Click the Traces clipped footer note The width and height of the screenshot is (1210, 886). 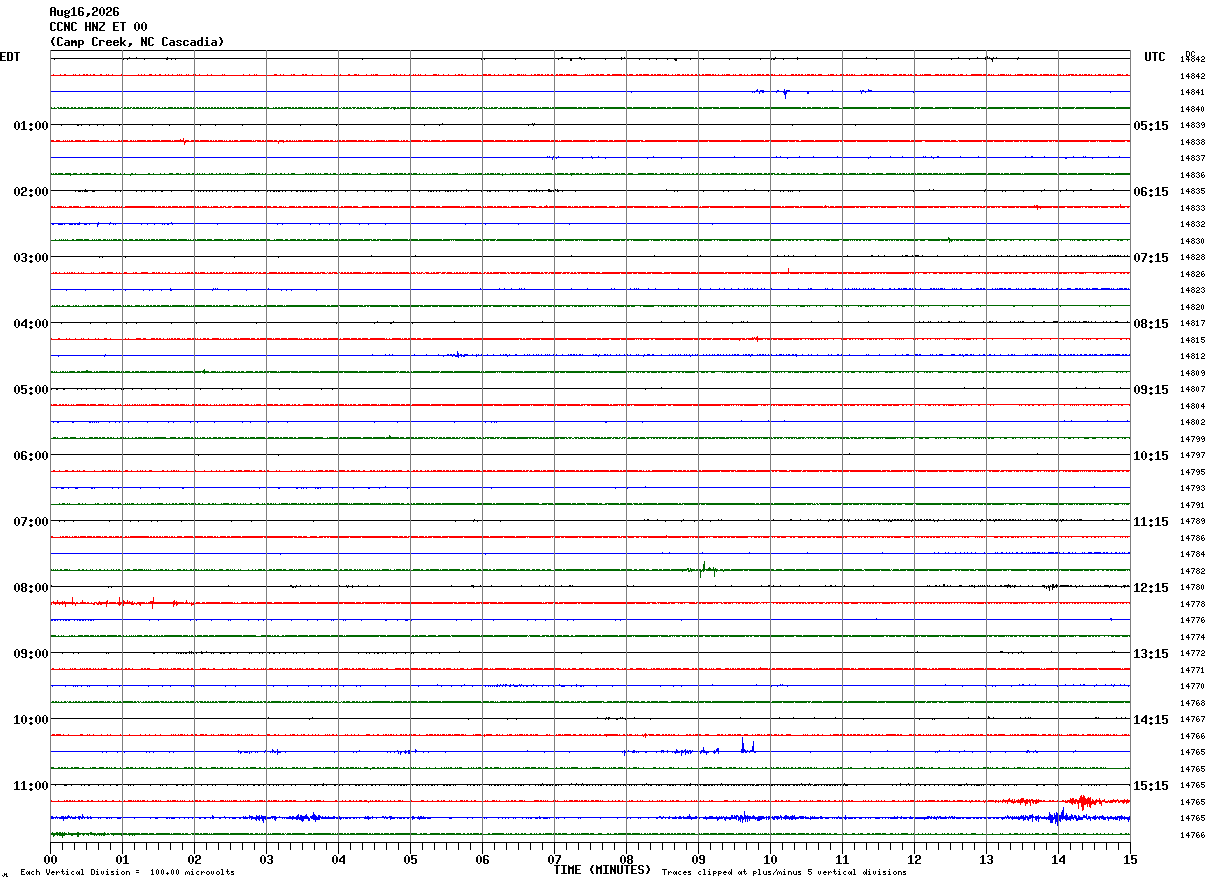(784, 873)
